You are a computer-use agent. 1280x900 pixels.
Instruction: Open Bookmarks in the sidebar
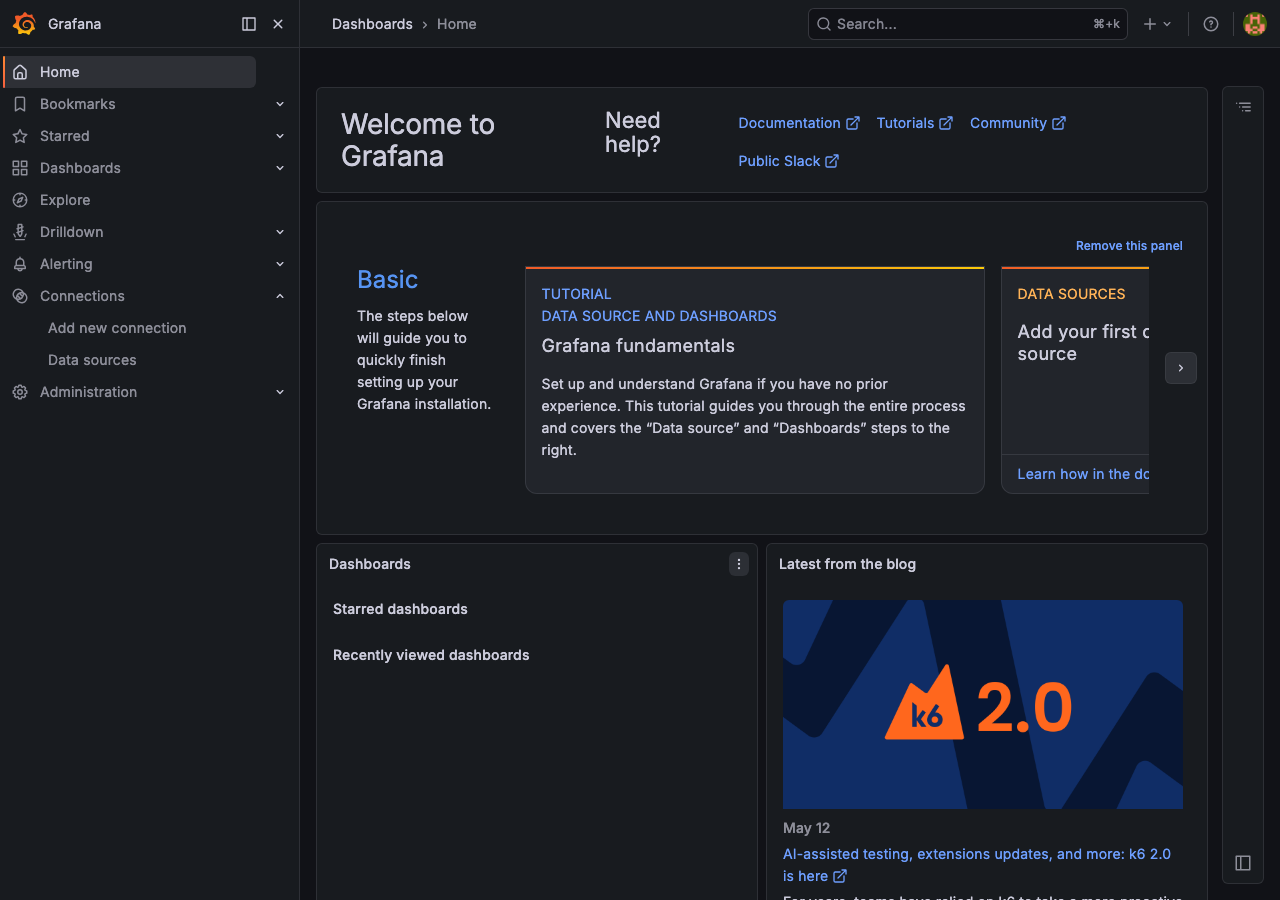[77, 104]
